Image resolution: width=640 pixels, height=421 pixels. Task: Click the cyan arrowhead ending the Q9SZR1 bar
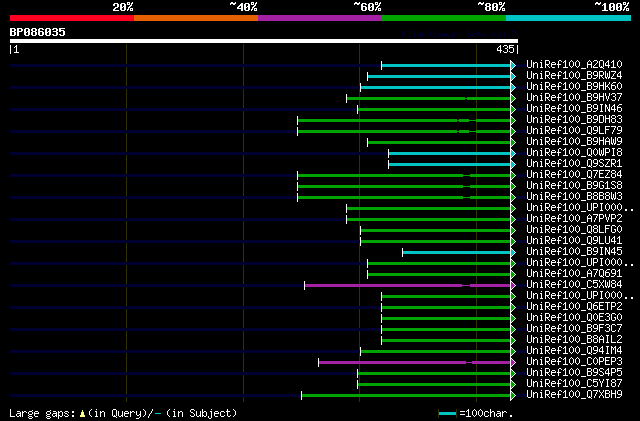tap(513, 165)
